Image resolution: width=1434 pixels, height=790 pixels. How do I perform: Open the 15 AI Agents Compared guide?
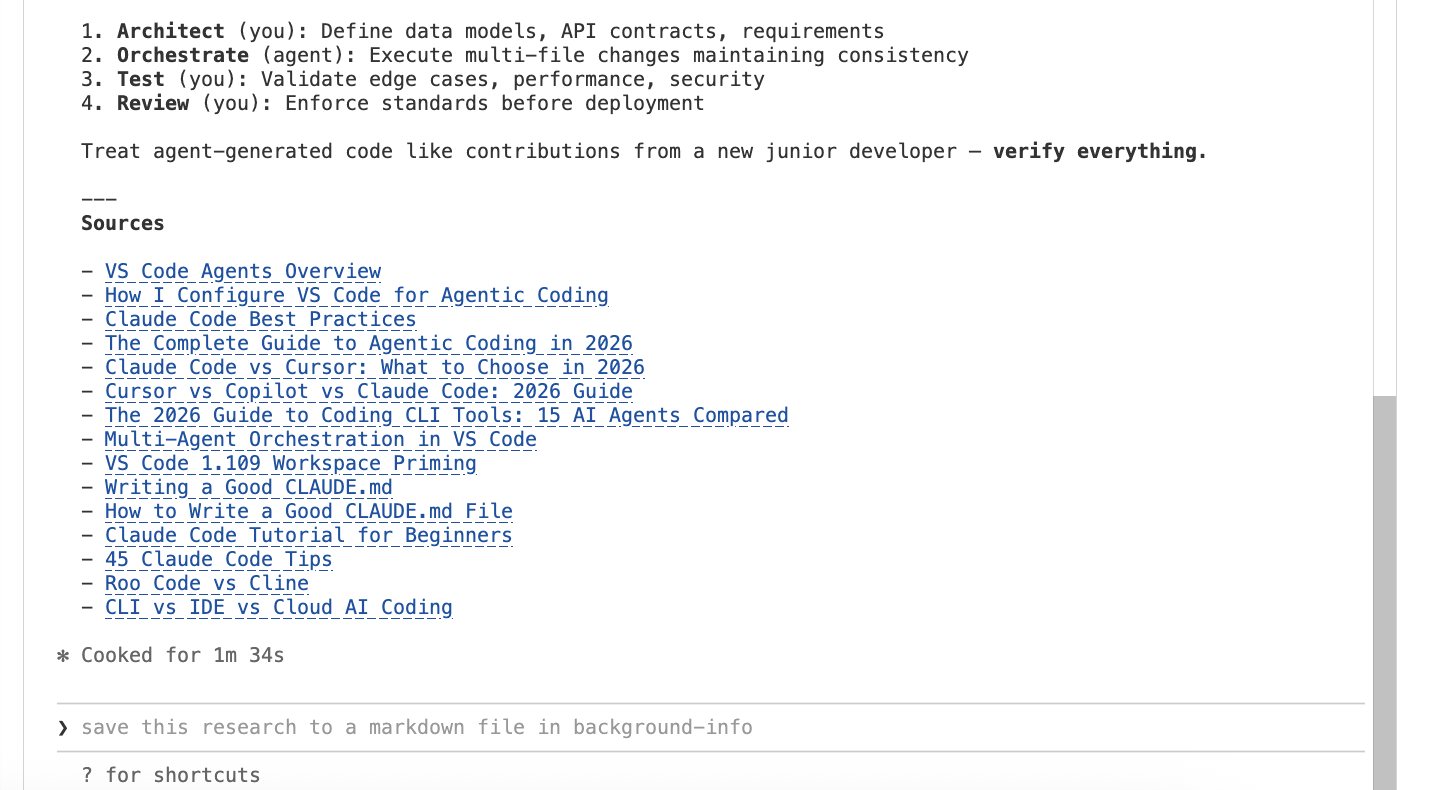coord(446,415)
